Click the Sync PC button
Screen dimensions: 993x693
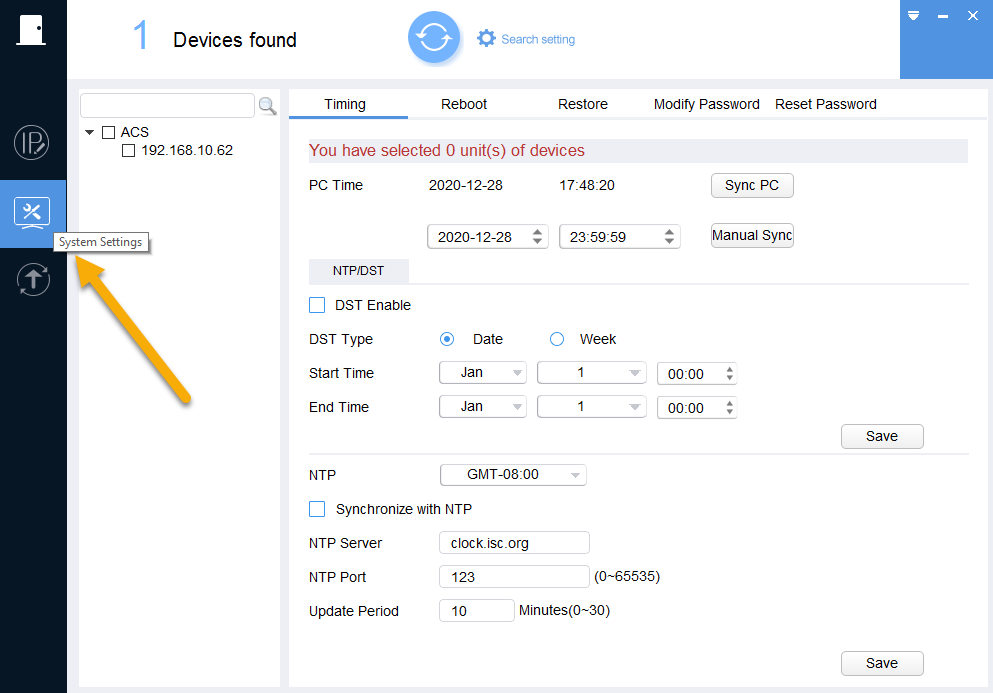point(752,186)
